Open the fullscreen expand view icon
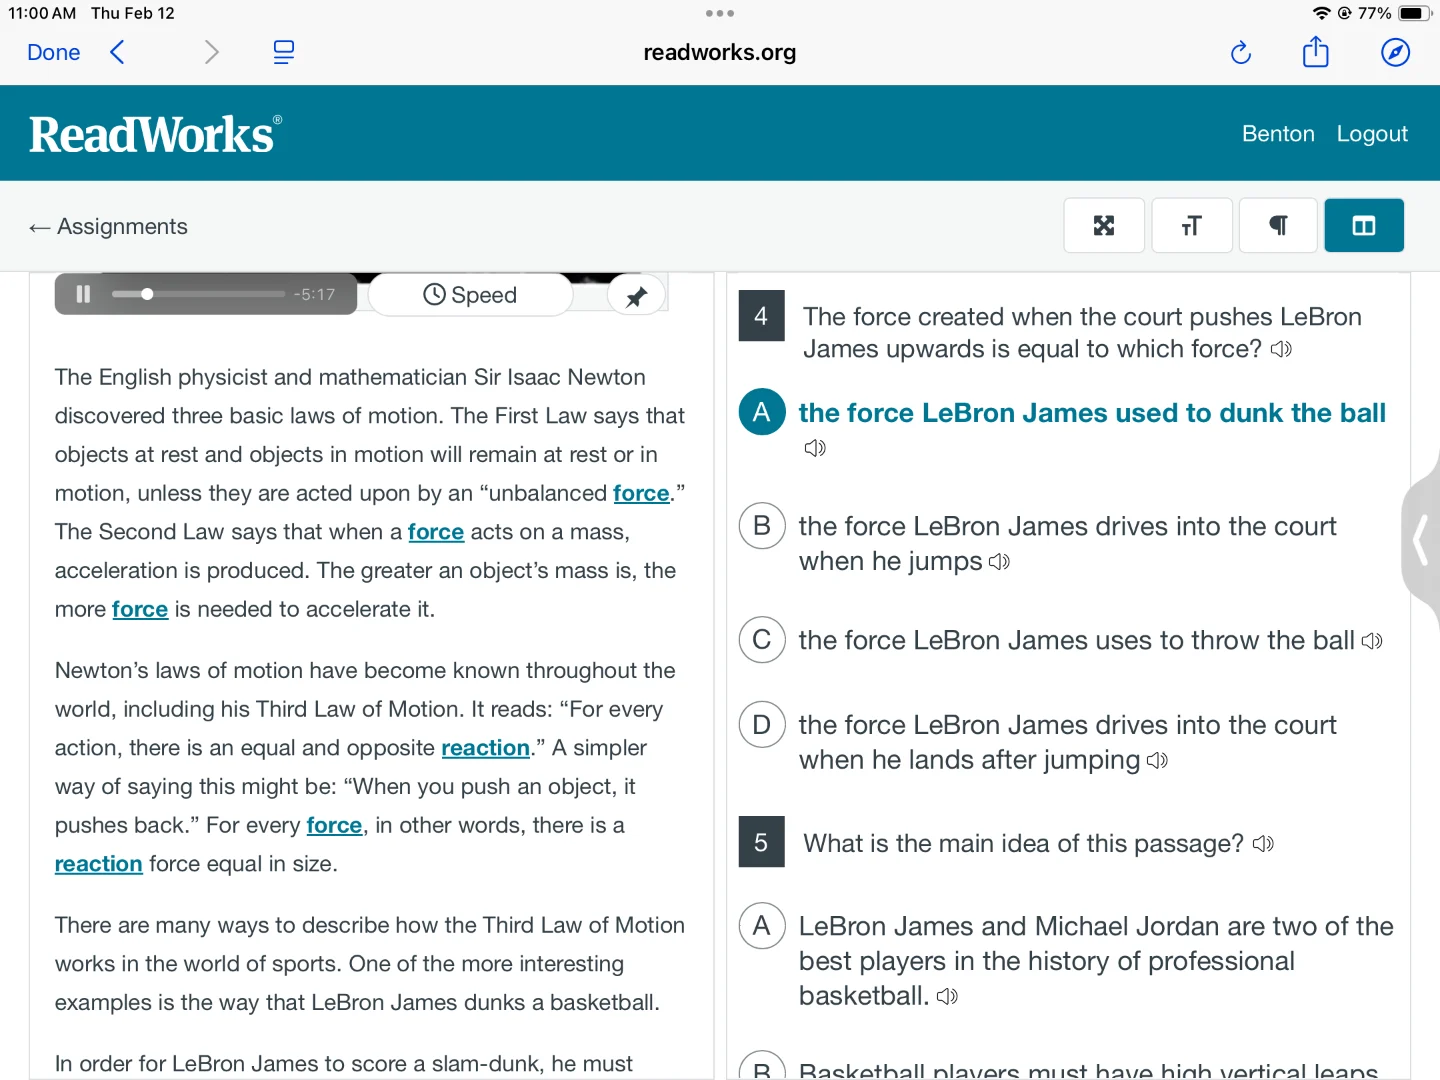 click(x=1103, y=226)
